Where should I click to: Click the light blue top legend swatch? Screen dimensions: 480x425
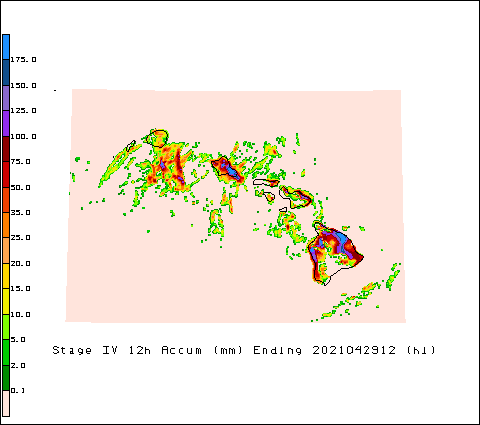click(x=6, y=47)
